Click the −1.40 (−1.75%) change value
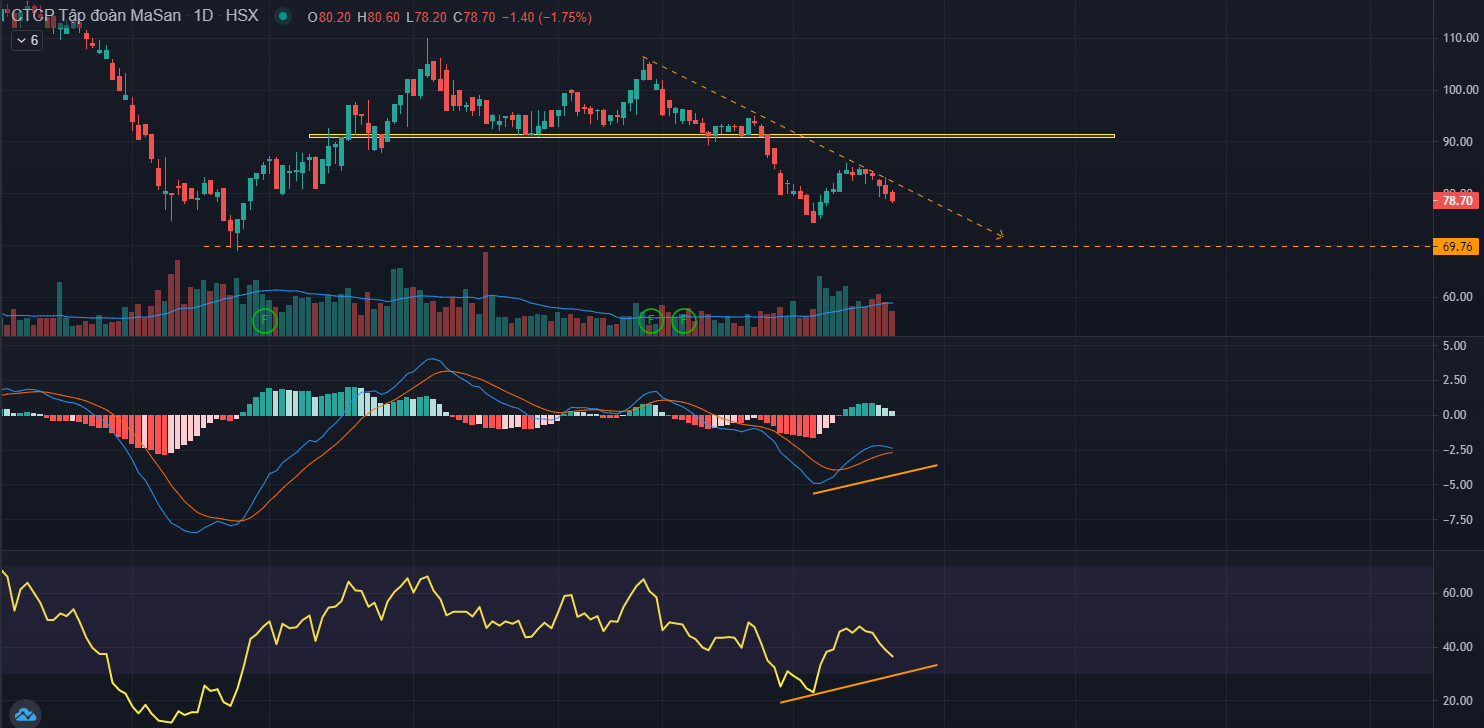Screen dimensions: 1484x728 546,18
